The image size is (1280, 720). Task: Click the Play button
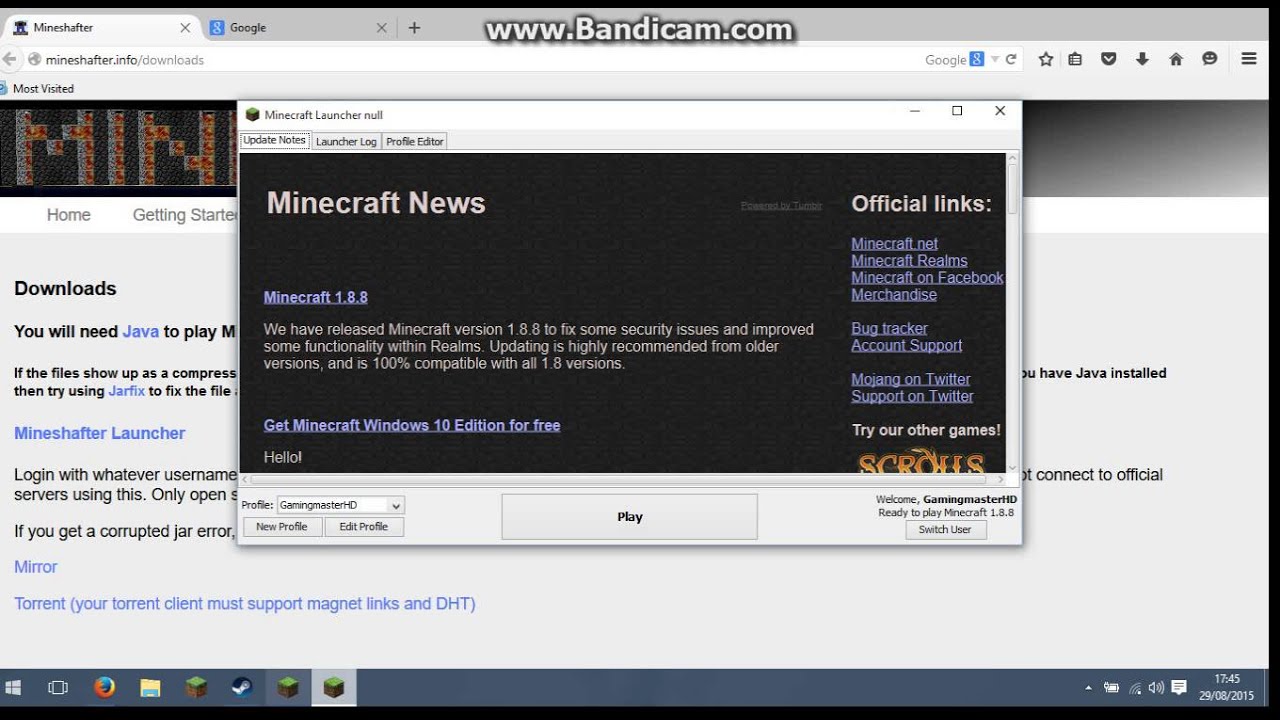(629, 517)
